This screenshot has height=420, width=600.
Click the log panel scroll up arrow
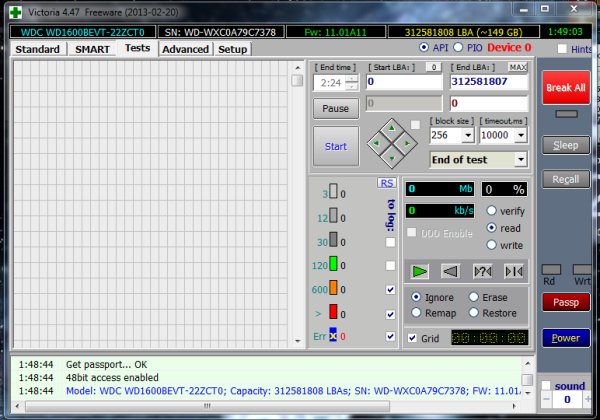click(x=528, y=363)
